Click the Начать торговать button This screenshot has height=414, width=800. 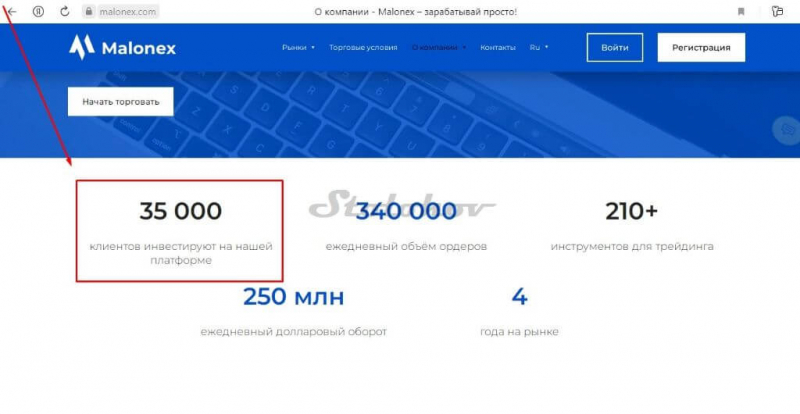120,102
